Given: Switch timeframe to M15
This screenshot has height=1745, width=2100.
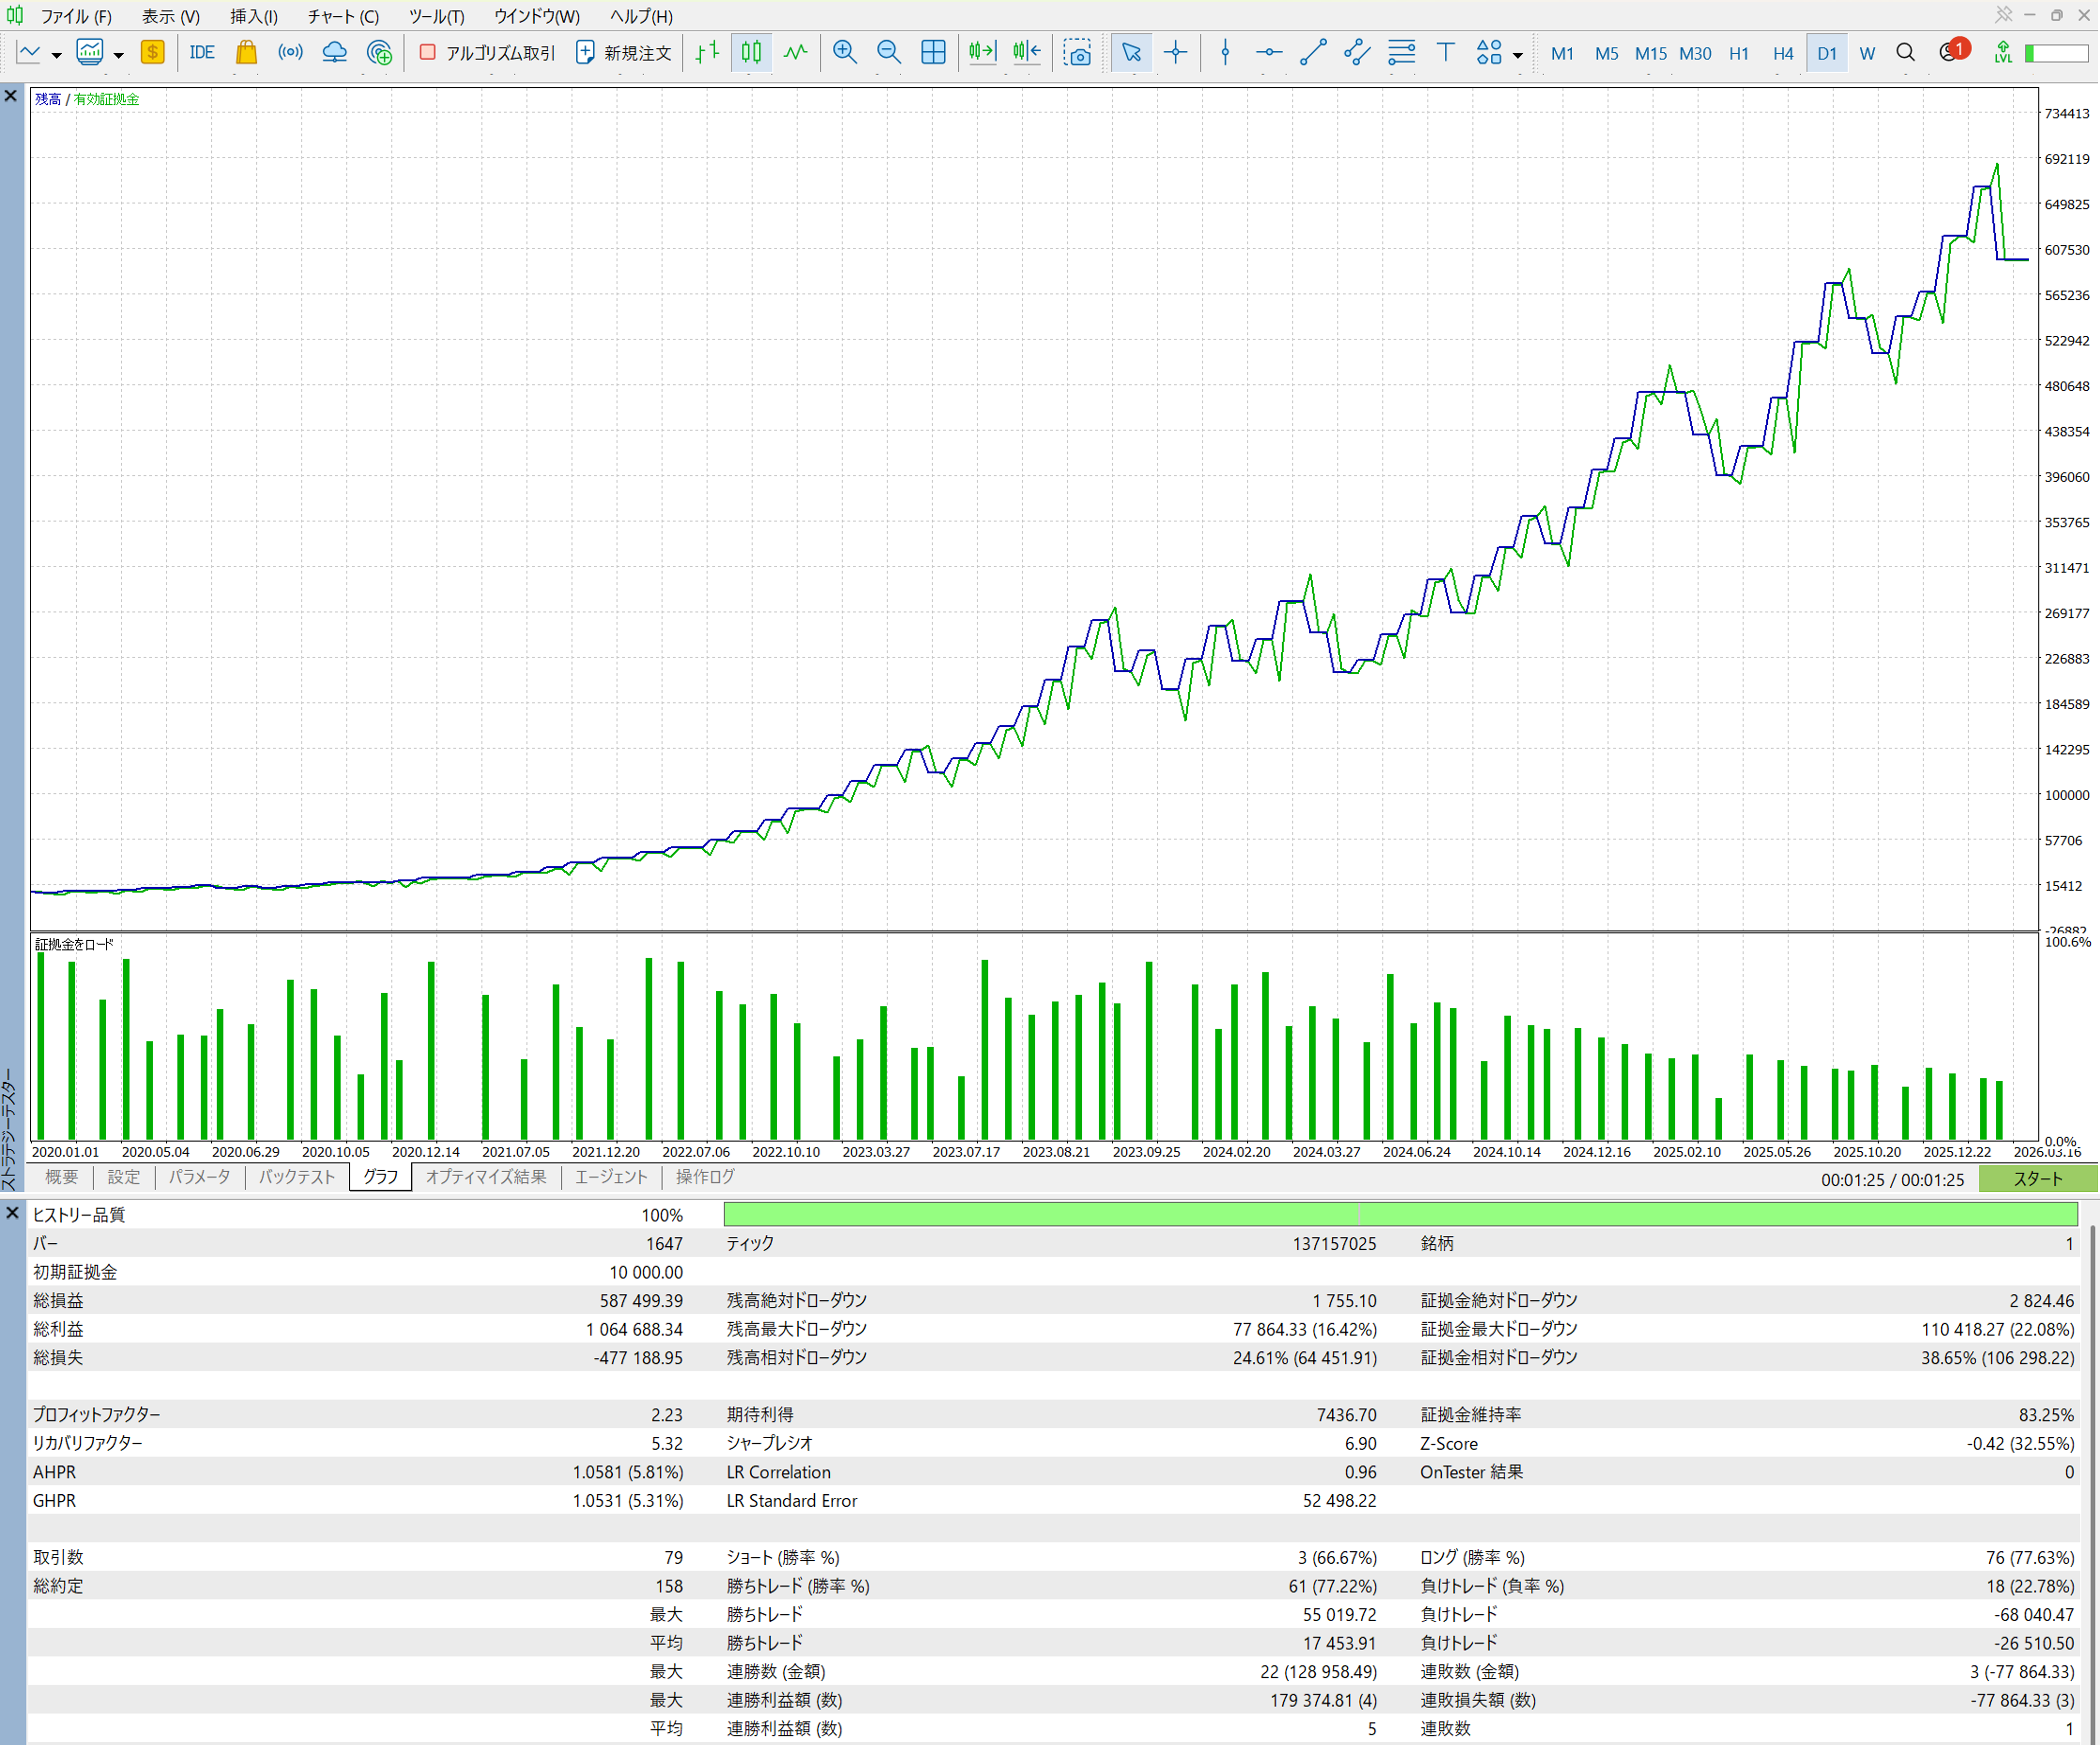Looking at the screenshot, I should coord(1651,54).
